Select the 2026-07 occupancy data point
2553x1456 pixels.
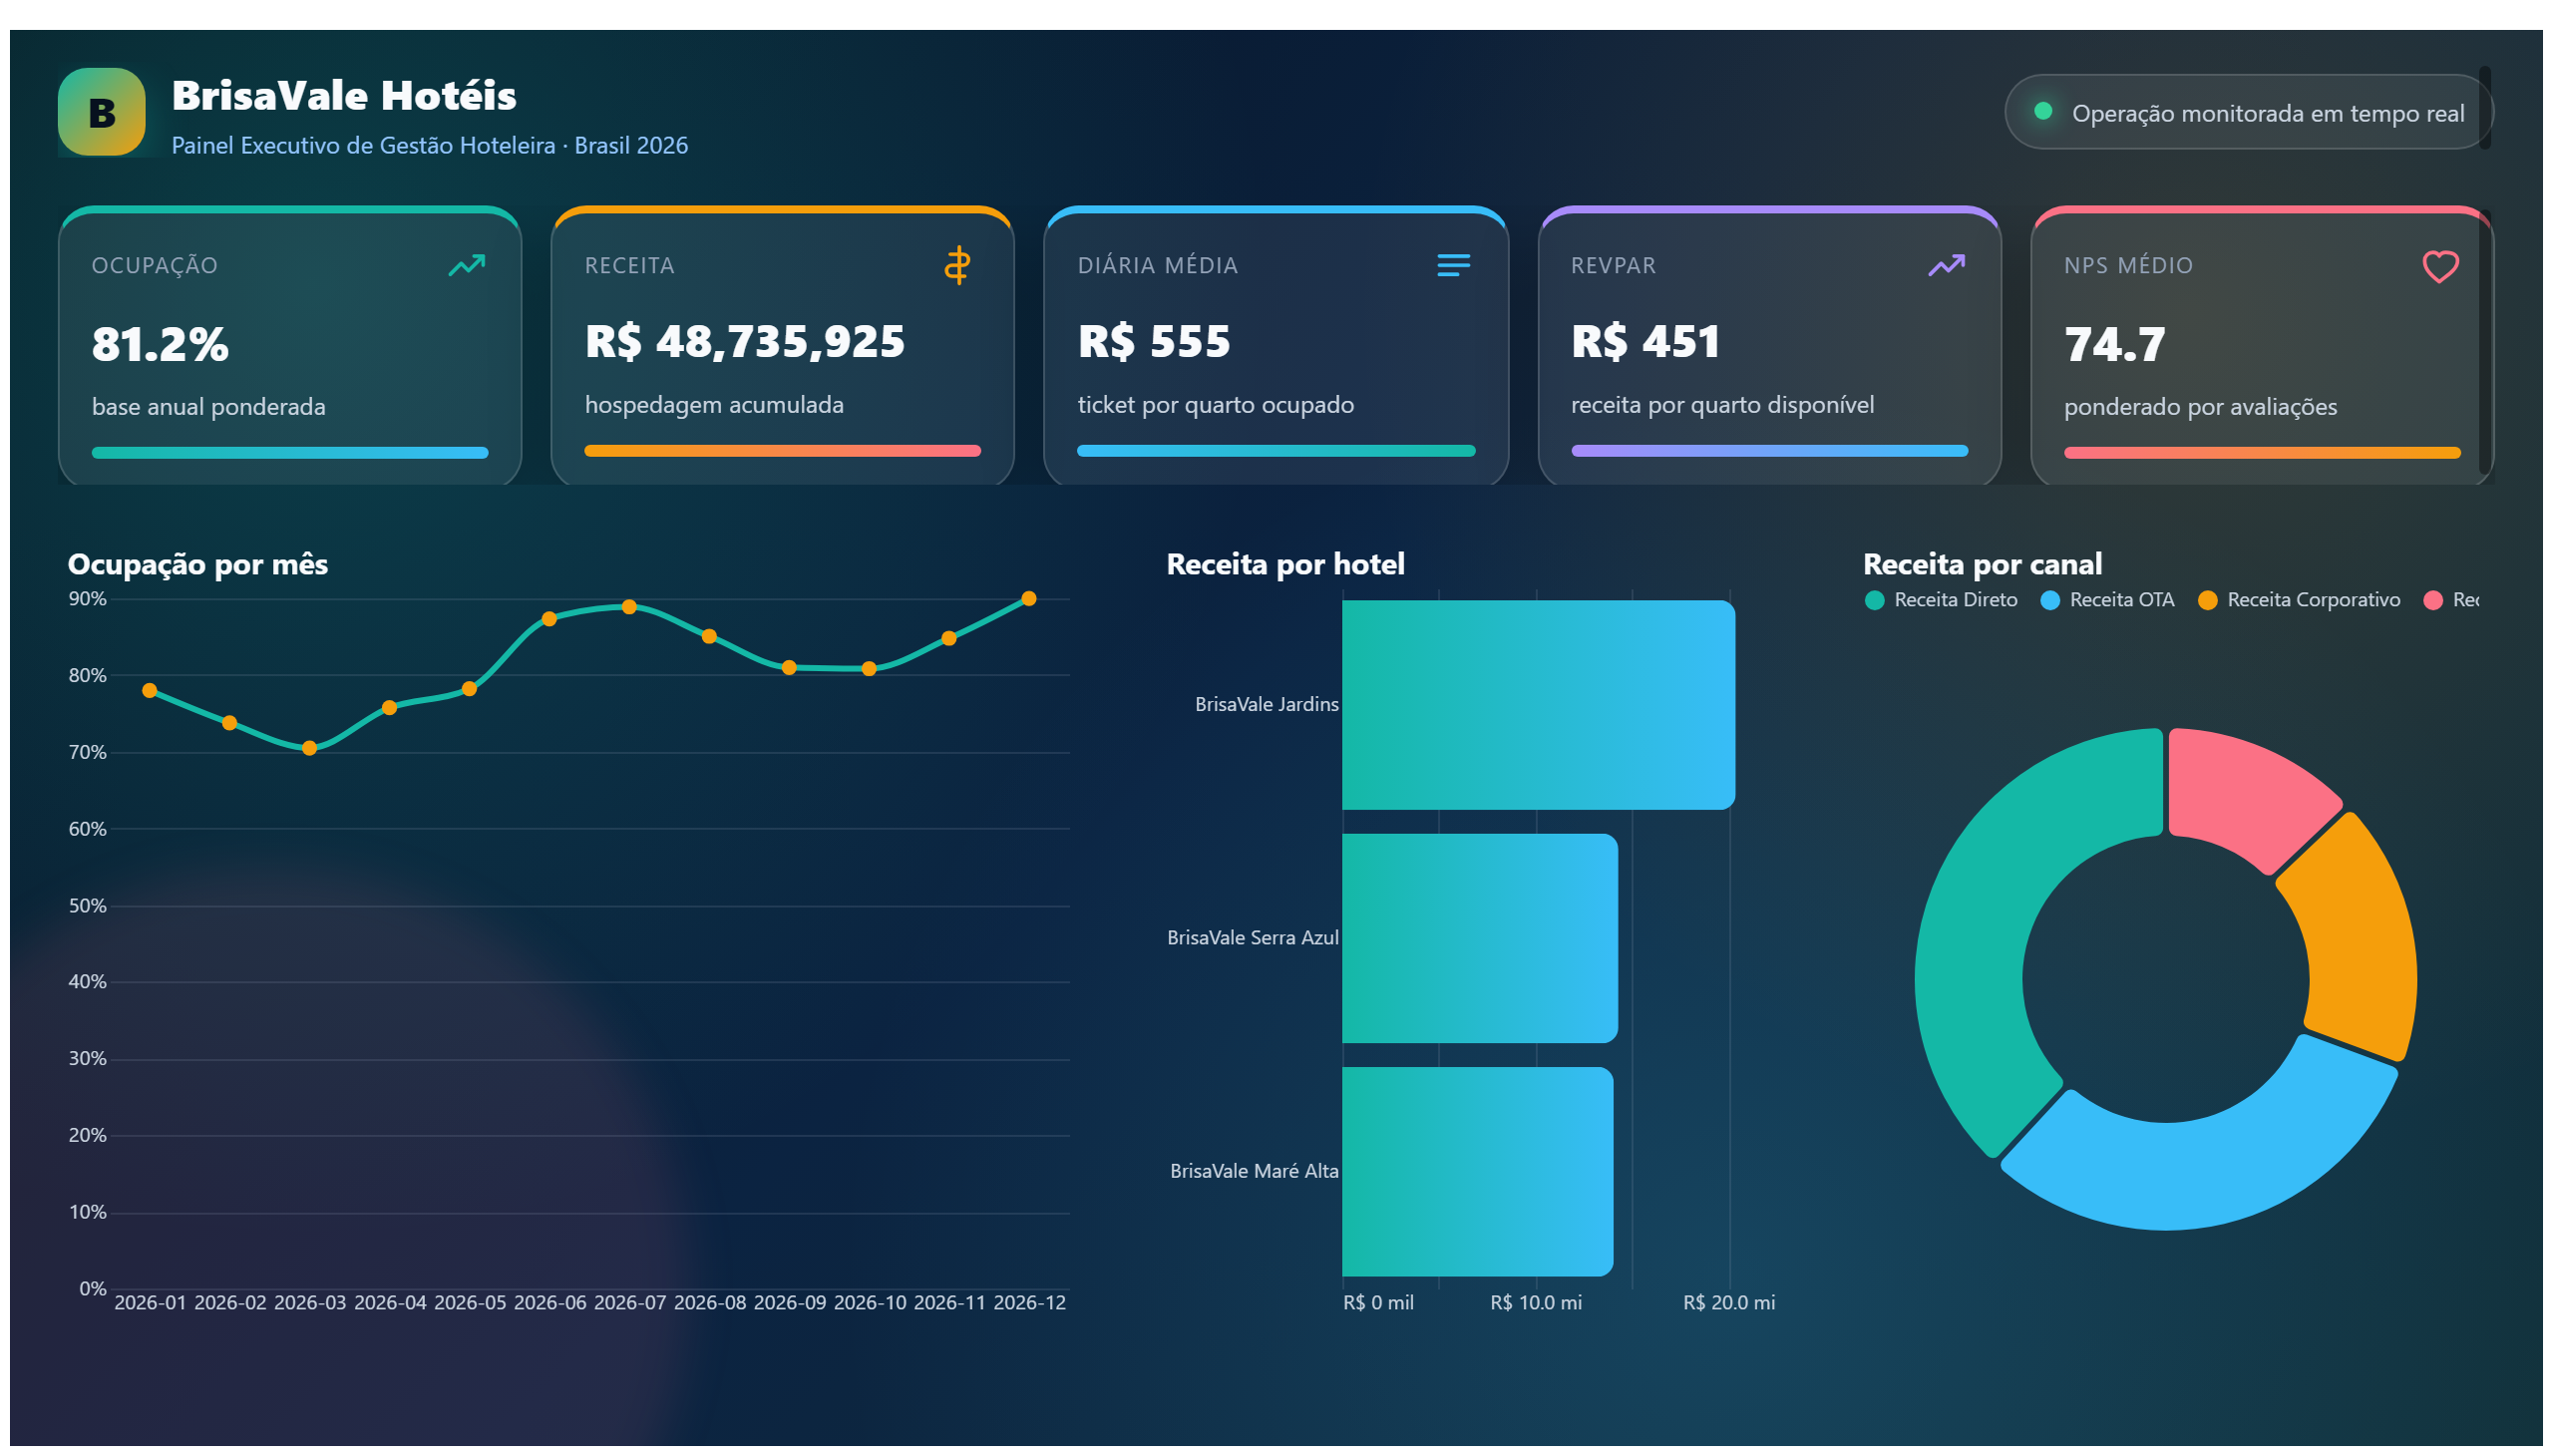tap(629, 607)
